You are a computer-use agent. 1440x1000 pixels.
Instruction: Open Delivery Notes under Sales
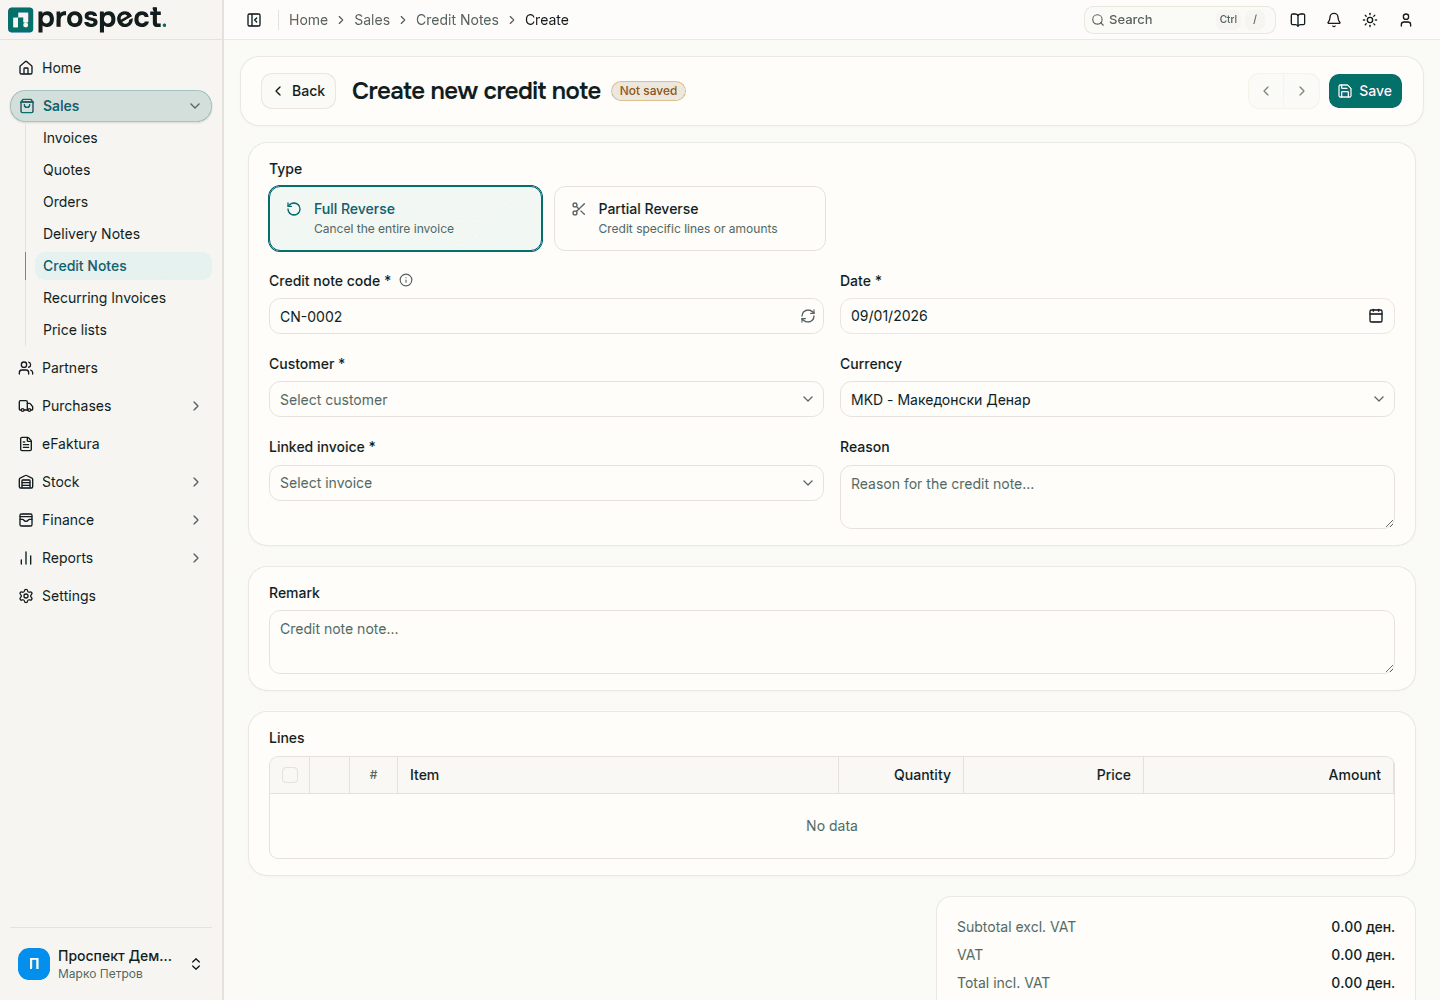click(x=123, y=234)
